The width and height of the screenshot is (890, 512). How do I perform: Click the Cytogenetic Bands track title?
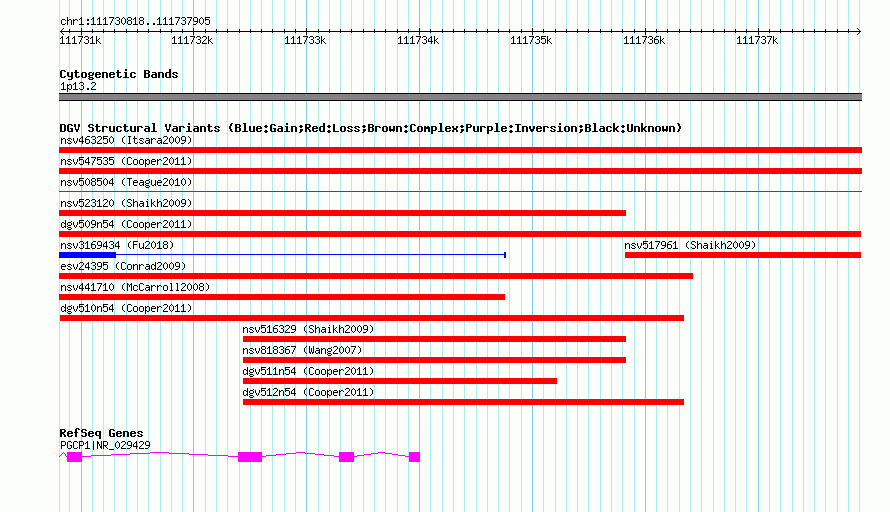(119, 74)
